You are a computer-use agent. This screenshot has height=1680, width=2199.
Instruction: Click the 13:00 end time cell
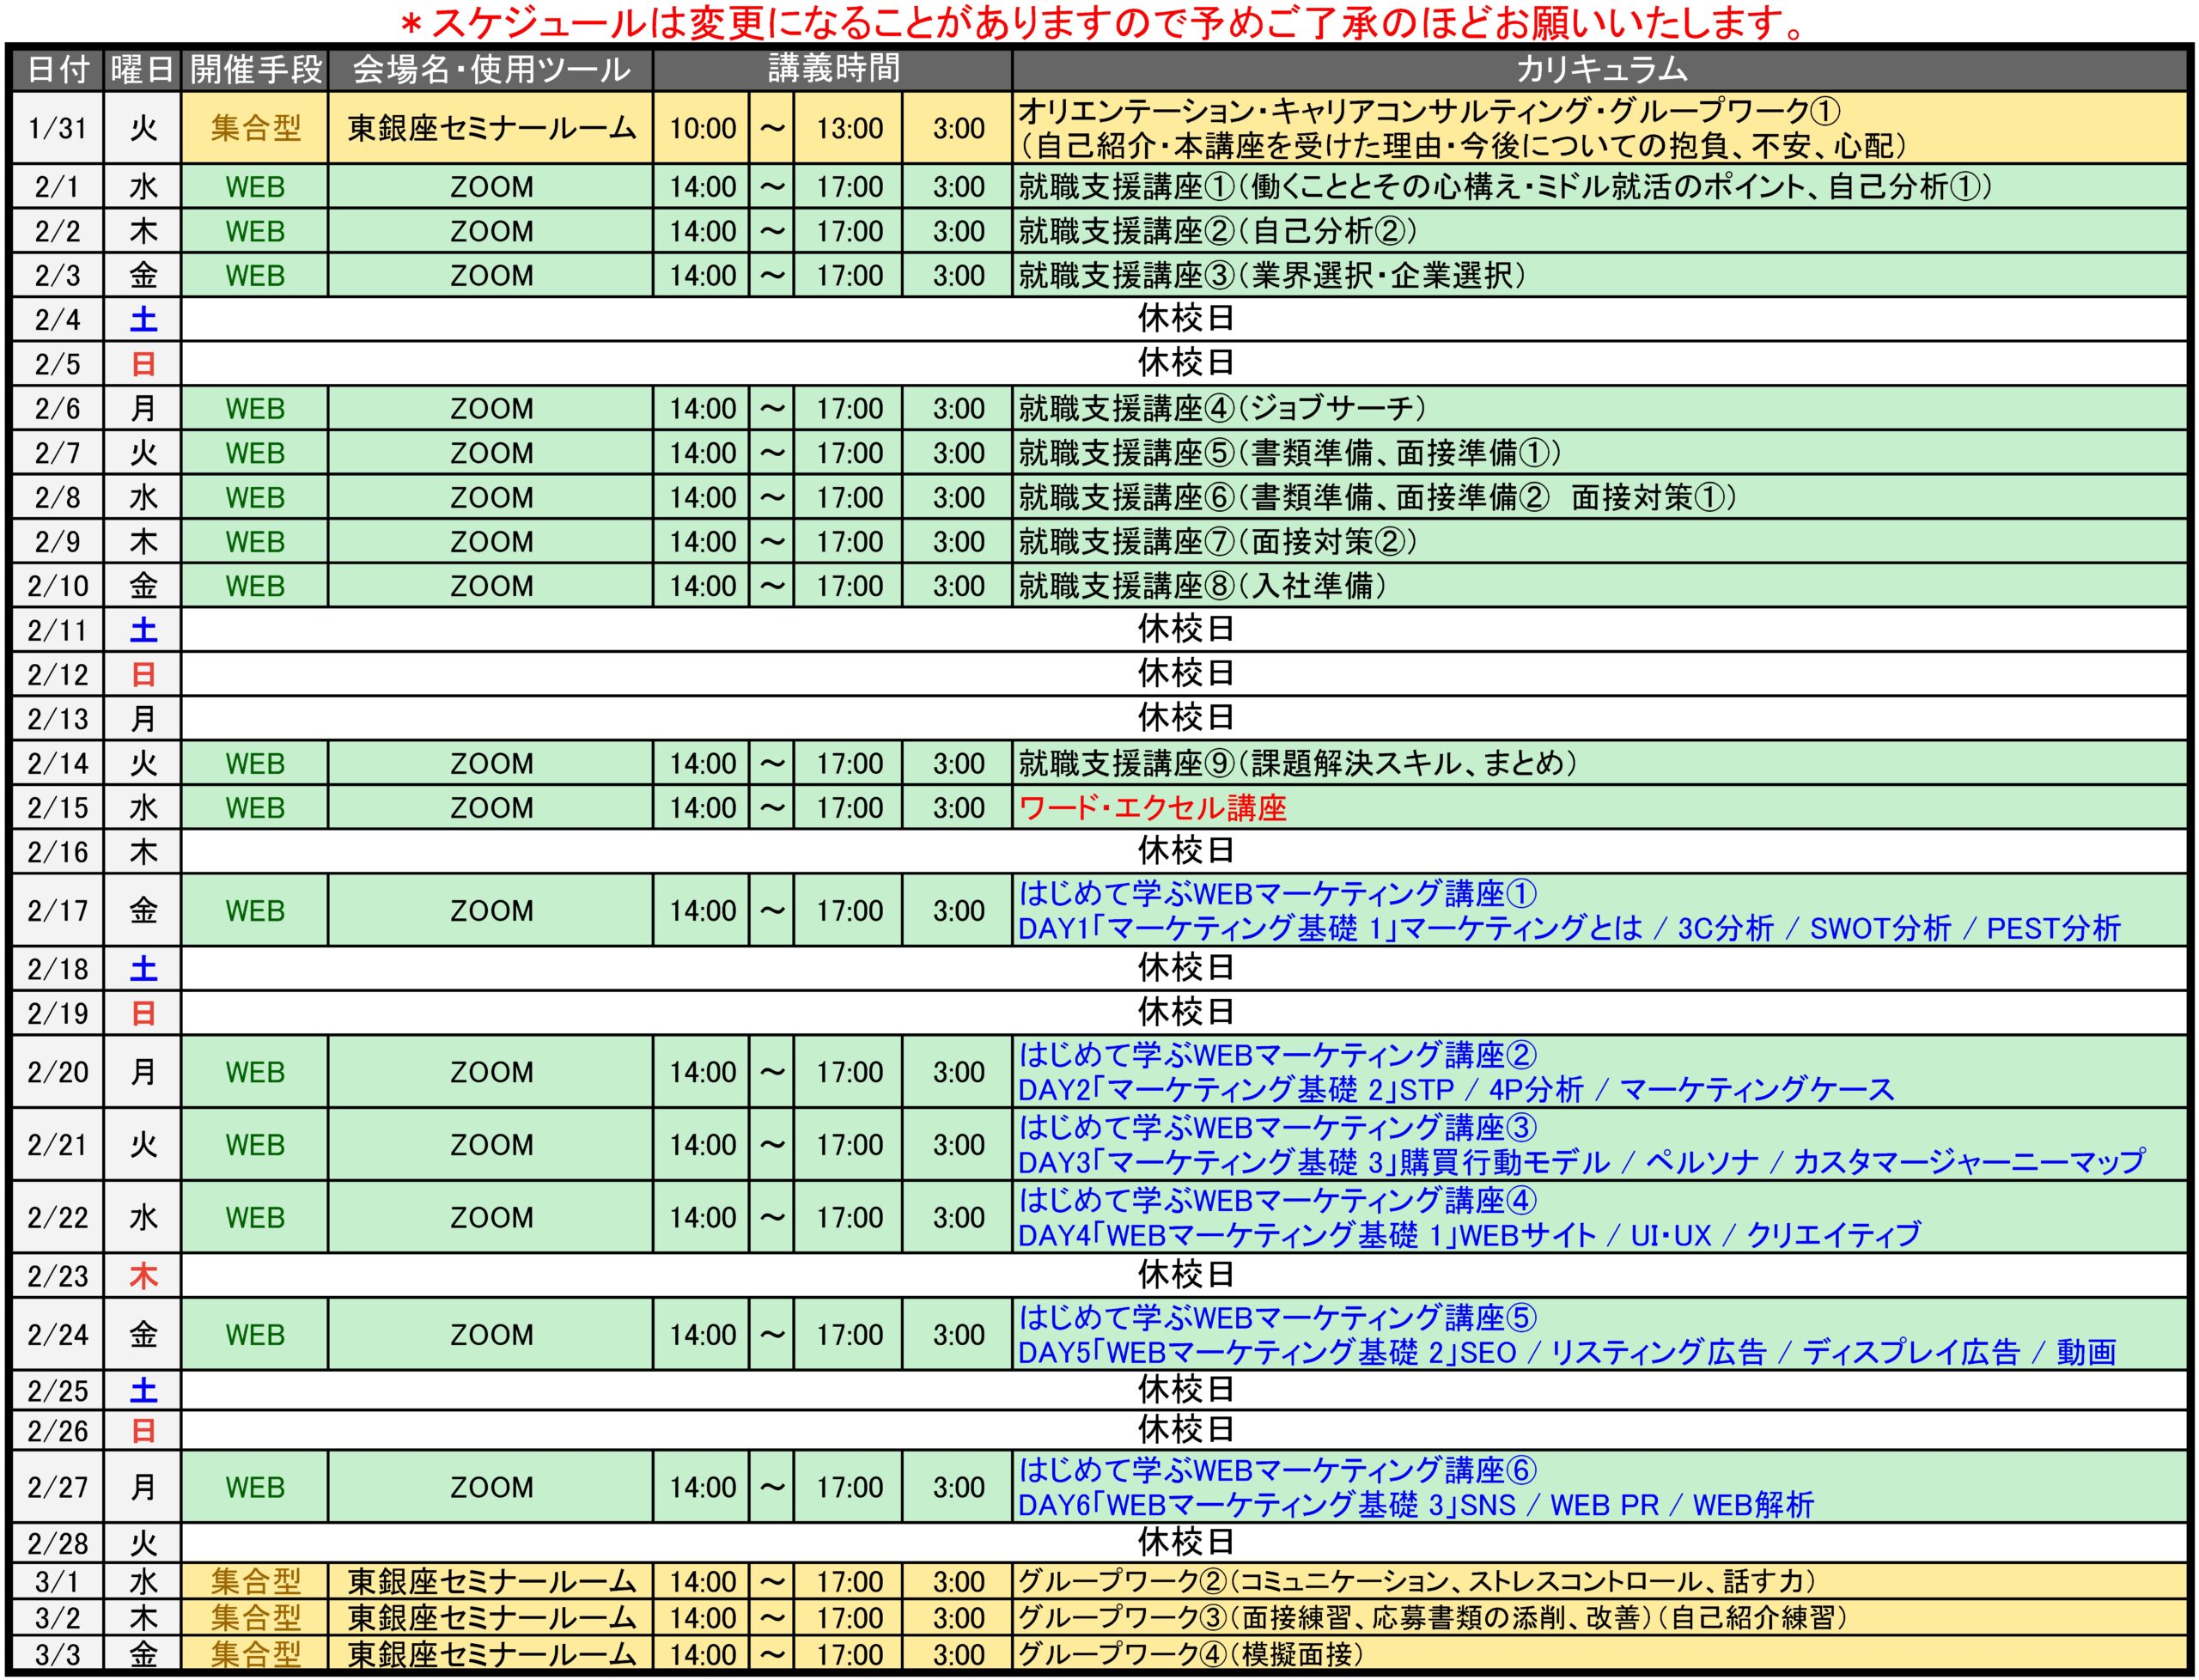[x=849, y=128]
